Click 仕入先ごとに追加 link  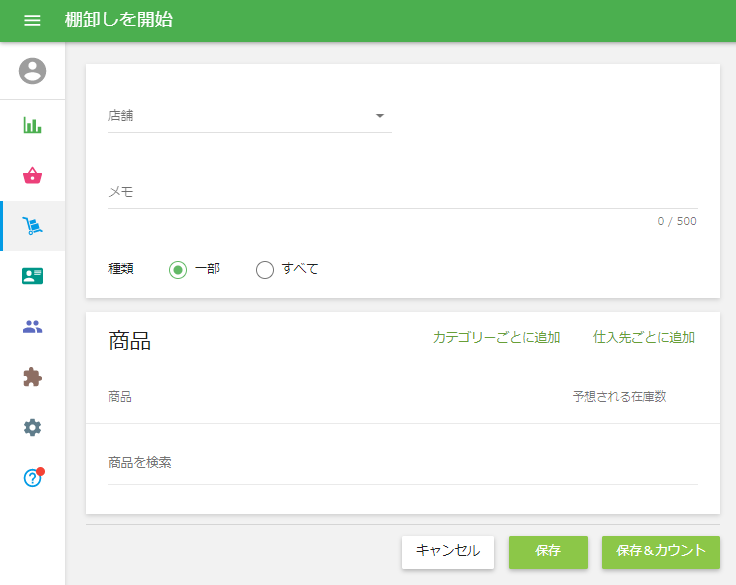pyautogui.click(x=644, y=337)
